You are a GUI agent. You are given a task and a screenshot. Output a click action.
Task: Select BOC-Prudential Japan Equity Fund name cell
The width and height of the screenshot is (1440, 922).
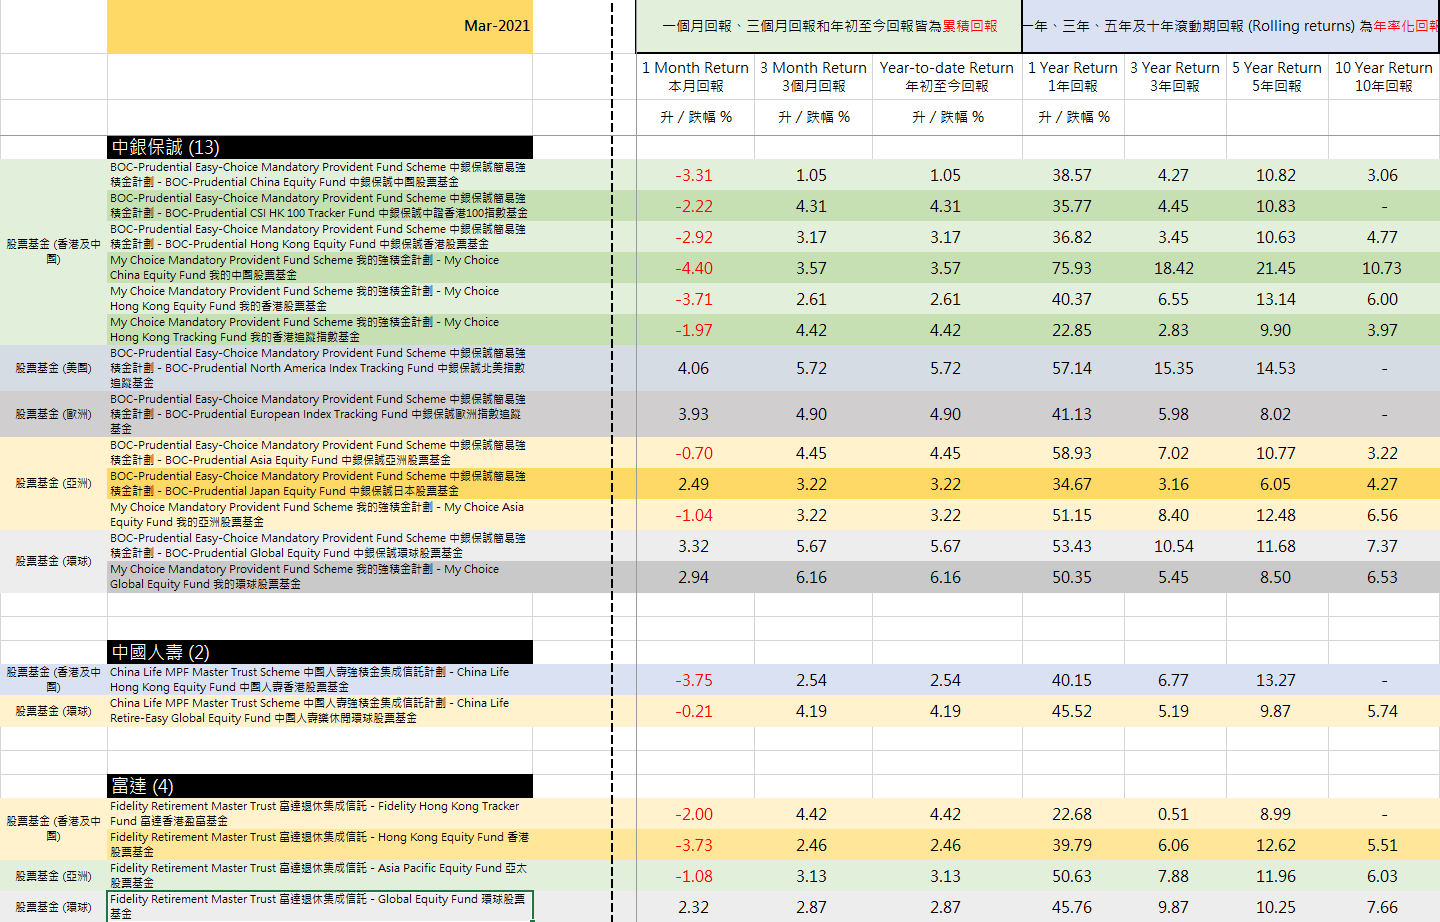[320, 484]
